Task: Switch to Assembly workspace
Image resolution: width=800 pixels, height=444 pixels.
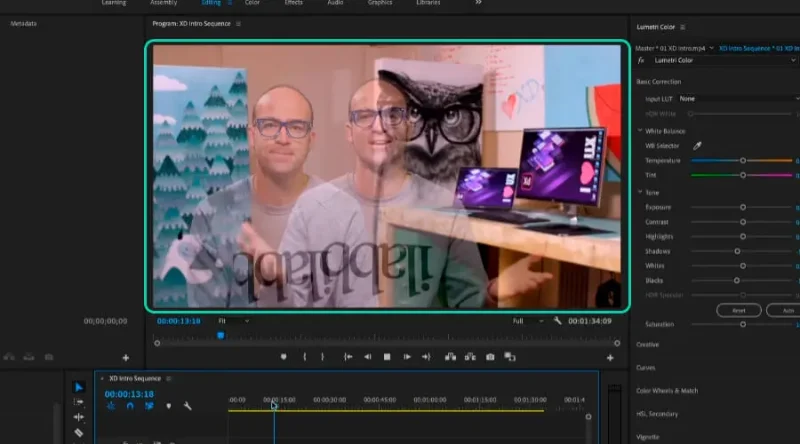Action: 163,3
